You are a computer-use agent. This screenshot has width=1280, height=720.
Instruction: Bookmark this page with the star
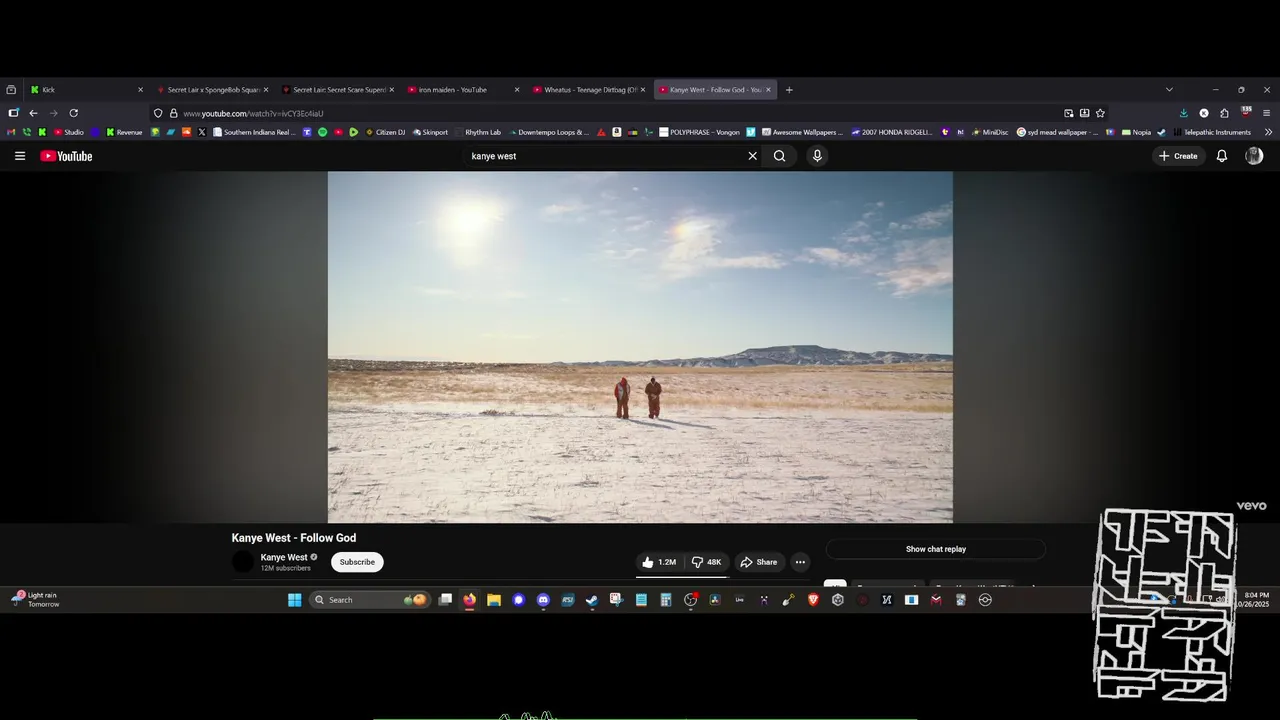pos(1100,113)
